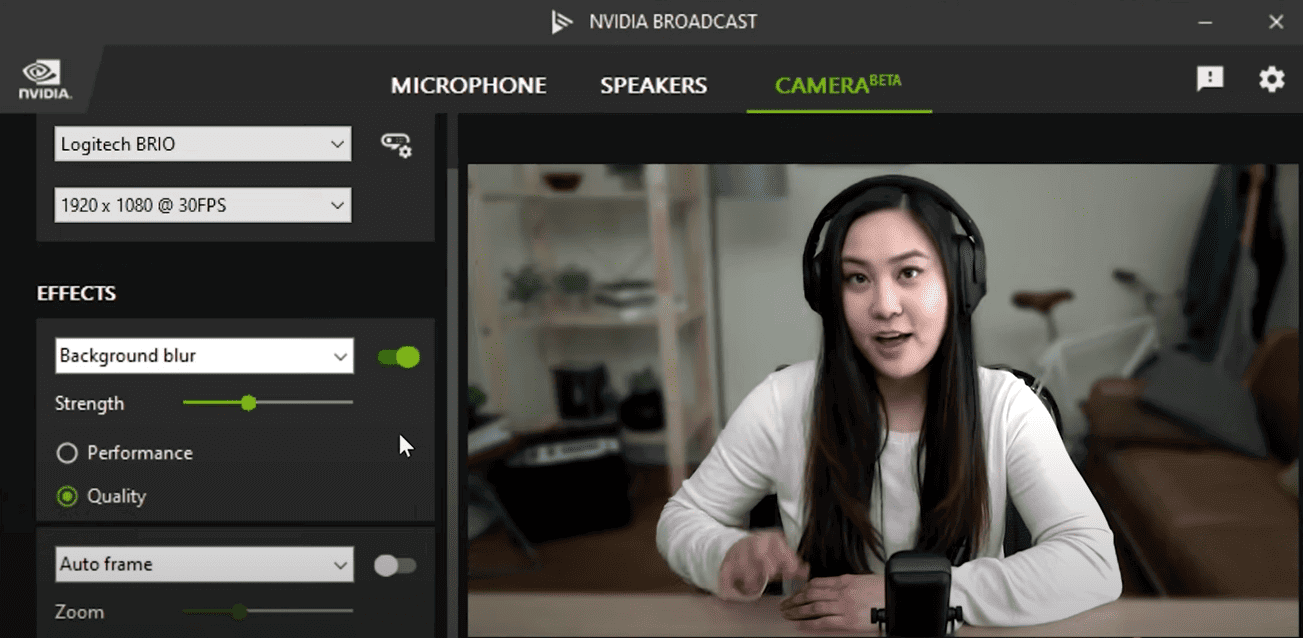
Task: Open the feedback icon in the header
Action: [x=1210, y=79]
